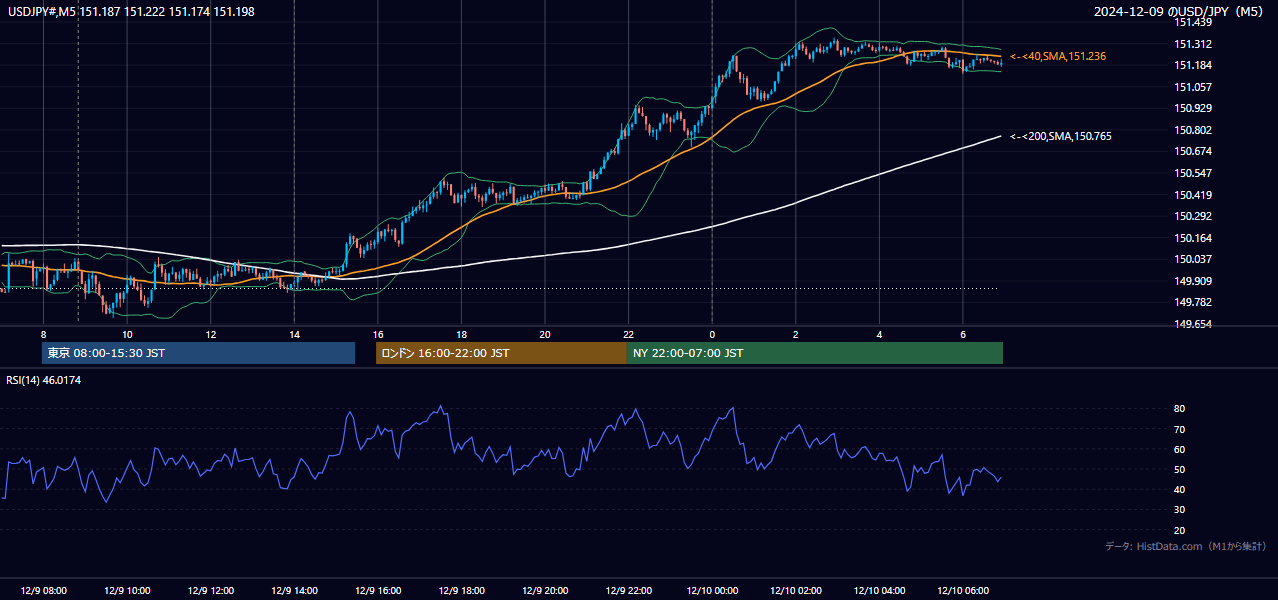Viewport: 1278px width, 600px height.
Task: Click price axis value 150.037
Action: pyautogui.click(x=1193, y=259)
